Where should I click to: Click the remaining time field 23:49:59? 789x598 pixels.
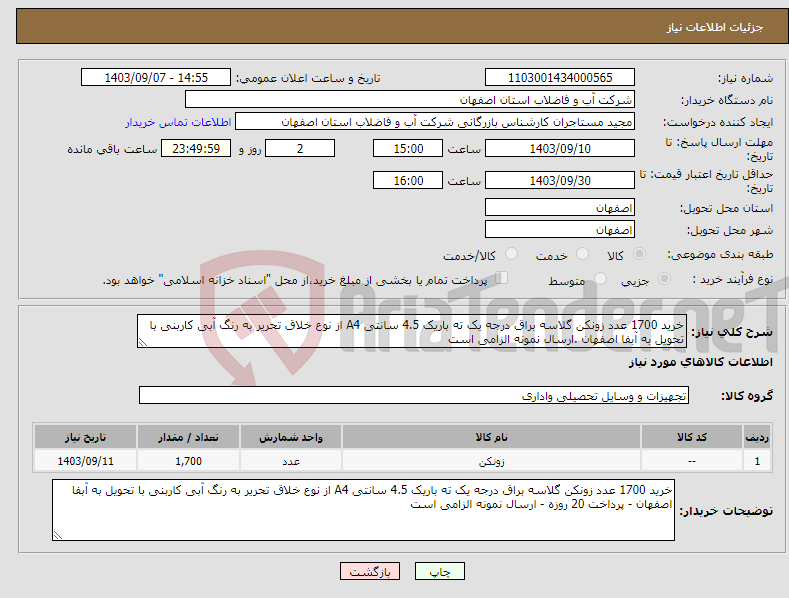click(x=196, y=148)
